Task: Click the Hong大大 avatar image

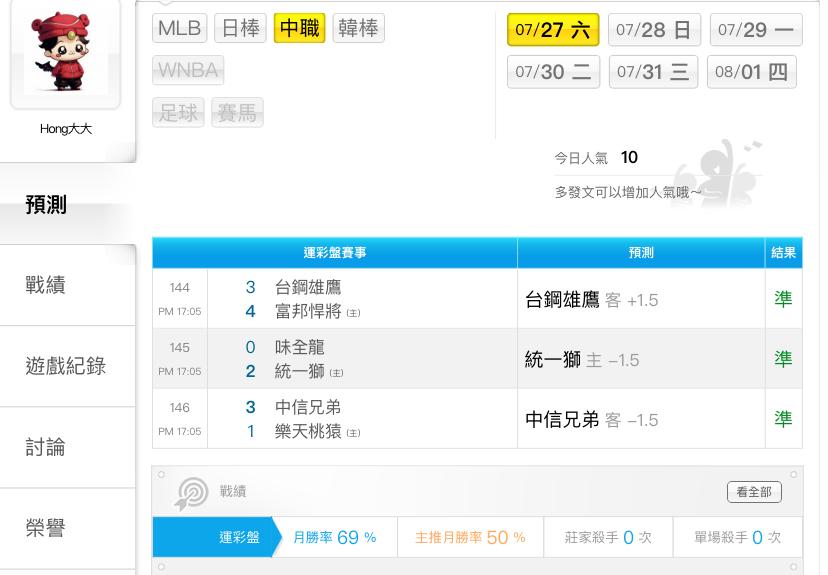Action: pyautogui.click(x=66, y=52)
